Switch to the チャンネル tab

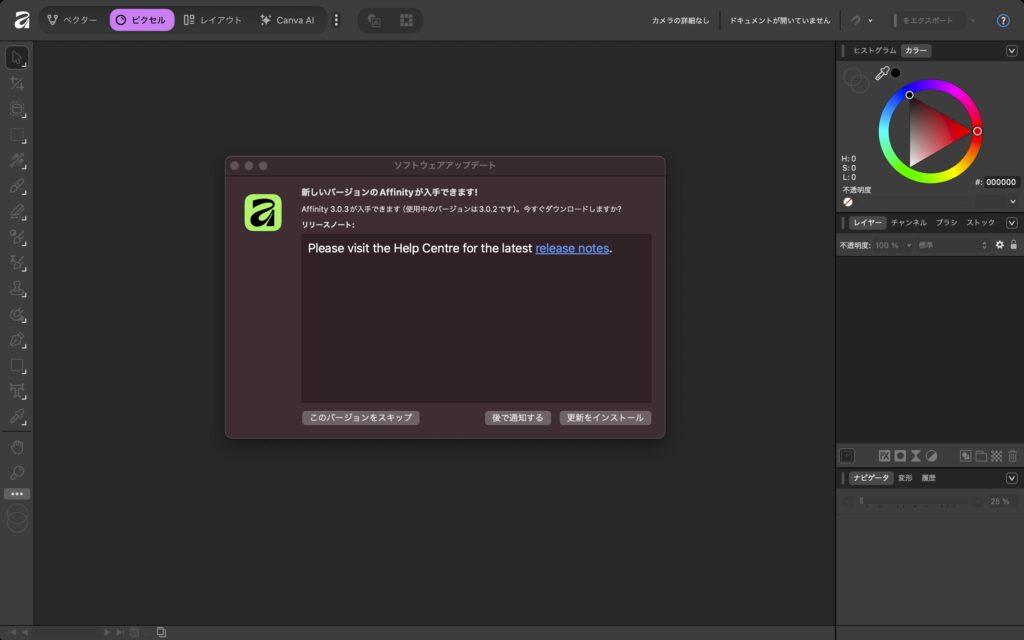click(x=908, y=222)
